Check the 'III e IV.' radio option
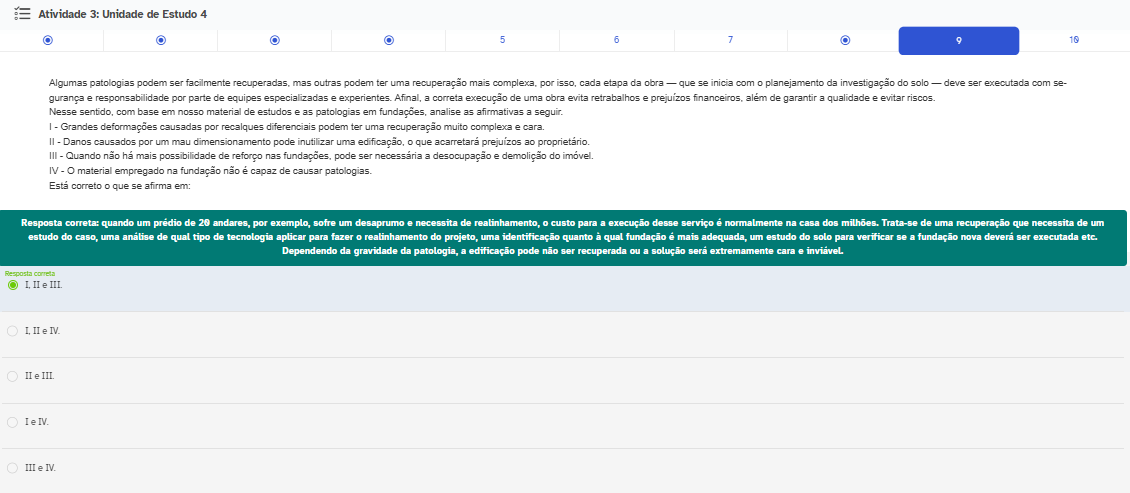This screenshot has height=493, width=1130. pos(13,468)
